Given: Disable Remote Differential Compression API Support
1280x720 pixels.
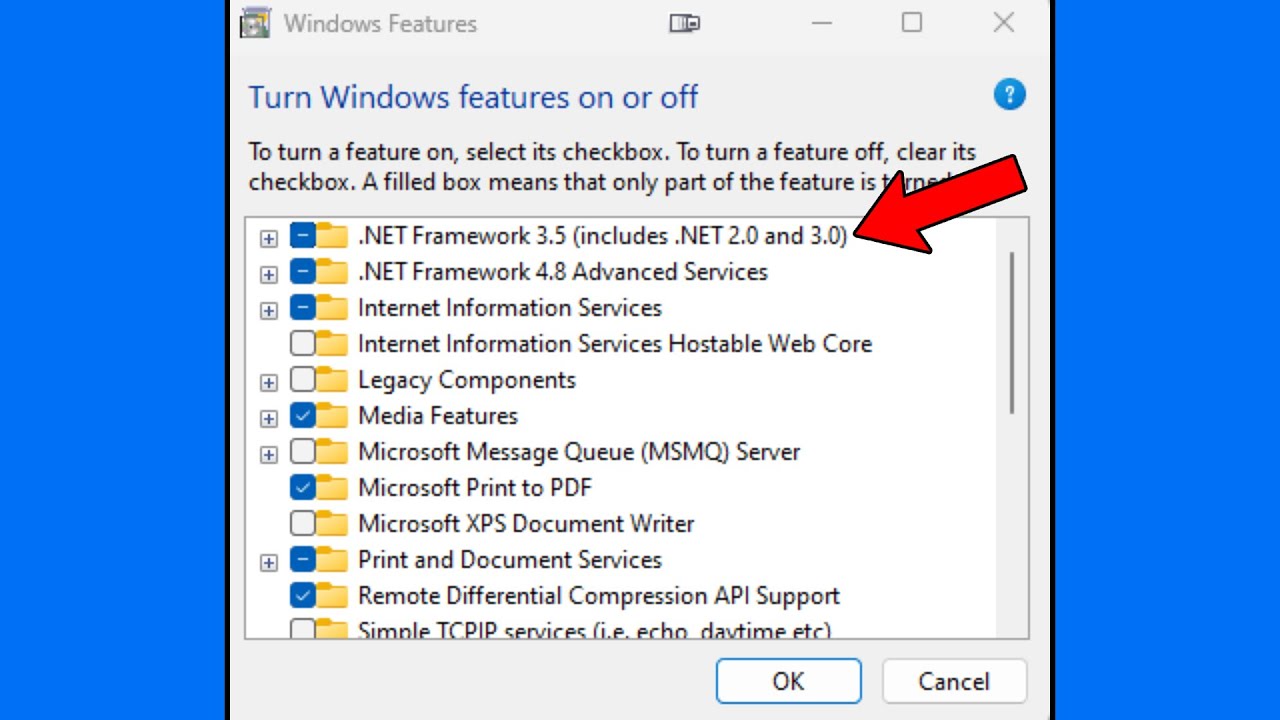Looking at the screenshot, I should (302, 596).
